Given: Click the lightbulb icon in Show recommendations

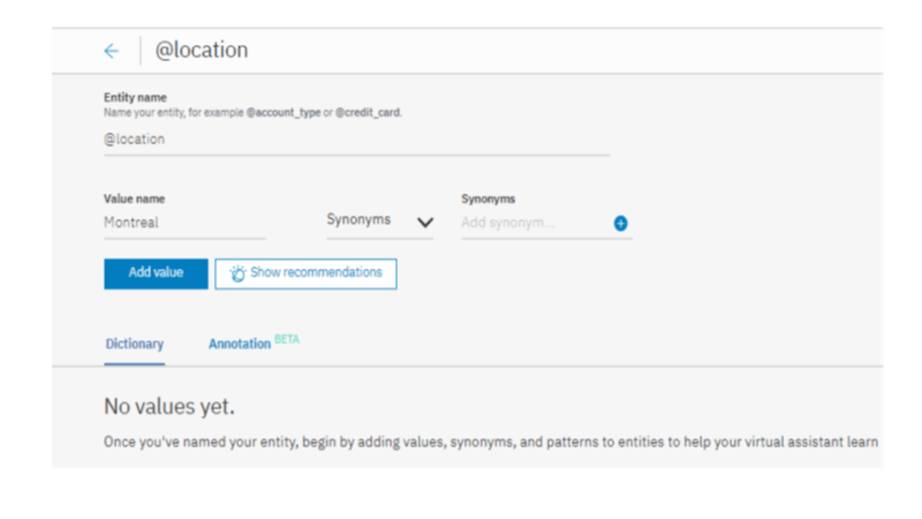Looking at the screenshot, I should (237, 273).
